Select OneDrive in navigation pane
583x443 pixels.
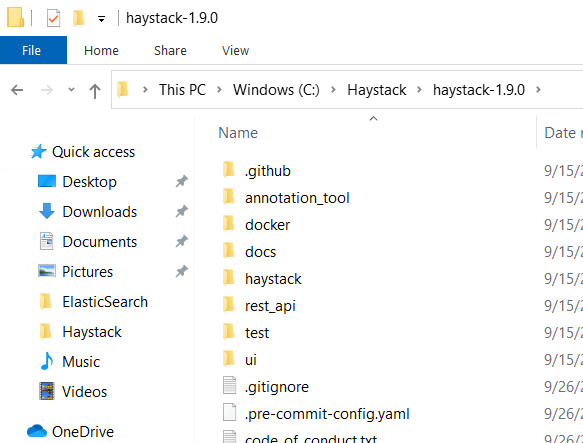point(83,432)
